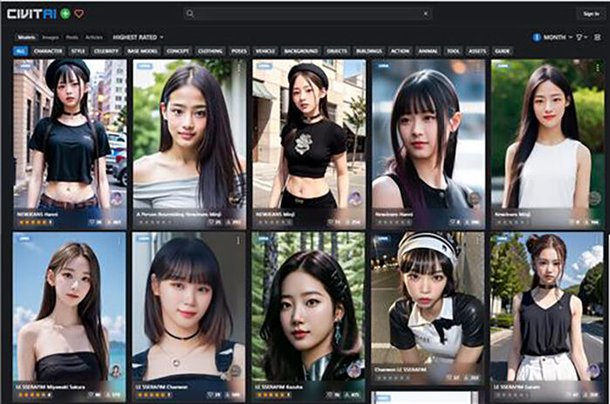Open the funnel filter dropdown
The height and width of the screenshot is (404, 610).
pos(582,37)
